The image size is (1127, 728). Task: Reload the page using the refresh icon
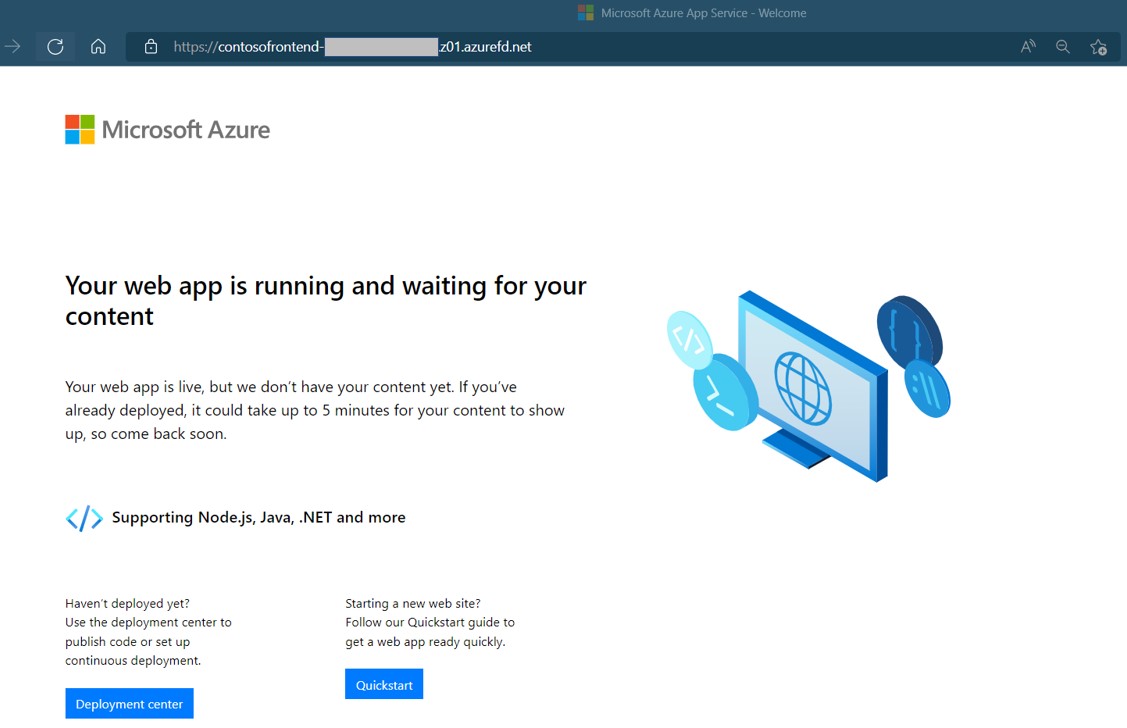(x=55, y=46)
